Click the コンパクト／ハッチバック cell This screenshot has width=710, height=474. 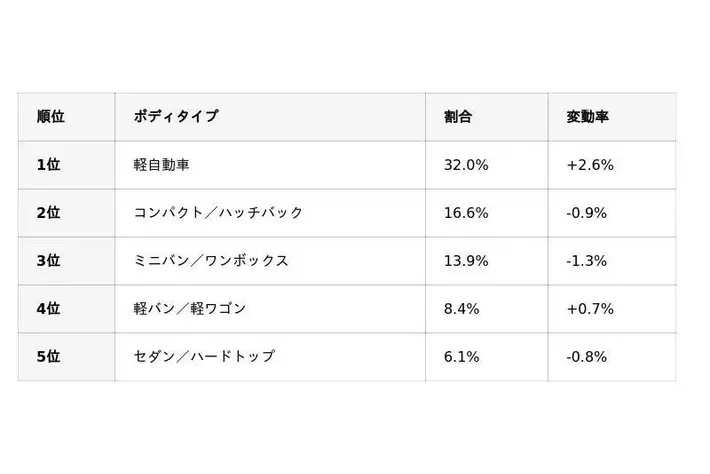point(218,213)
